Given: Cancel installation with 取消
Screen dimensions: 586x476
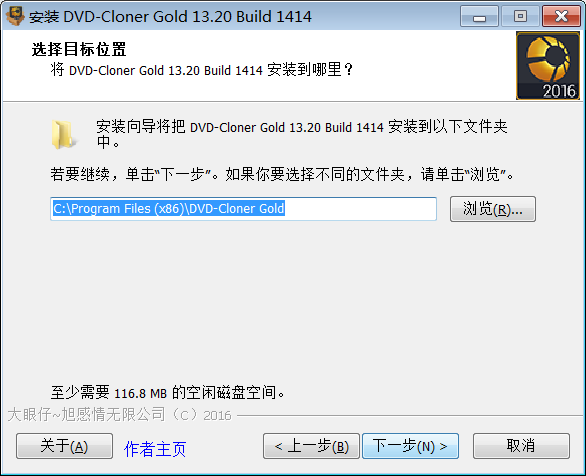Looking at the screenshot, I should (521, 446).
